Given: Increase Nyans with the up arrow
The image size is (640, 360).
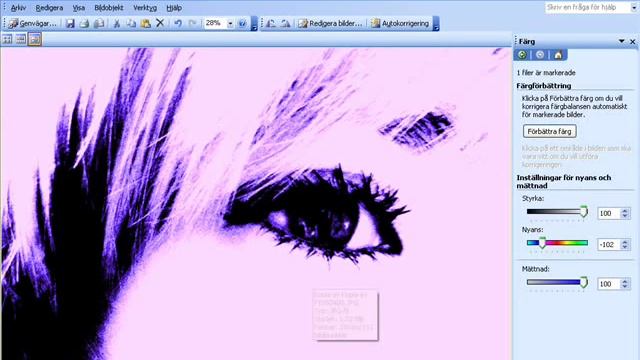Looking at the screenshot, I should [x=624, y=242].
